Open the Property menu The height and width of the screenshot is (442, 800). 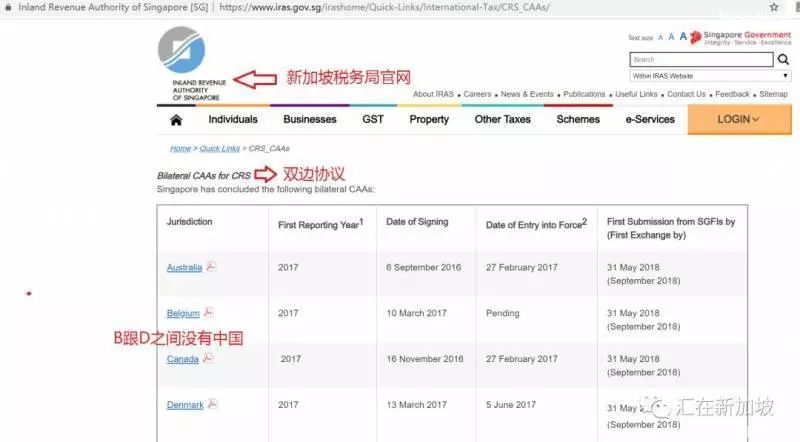(x=429, y=119)
